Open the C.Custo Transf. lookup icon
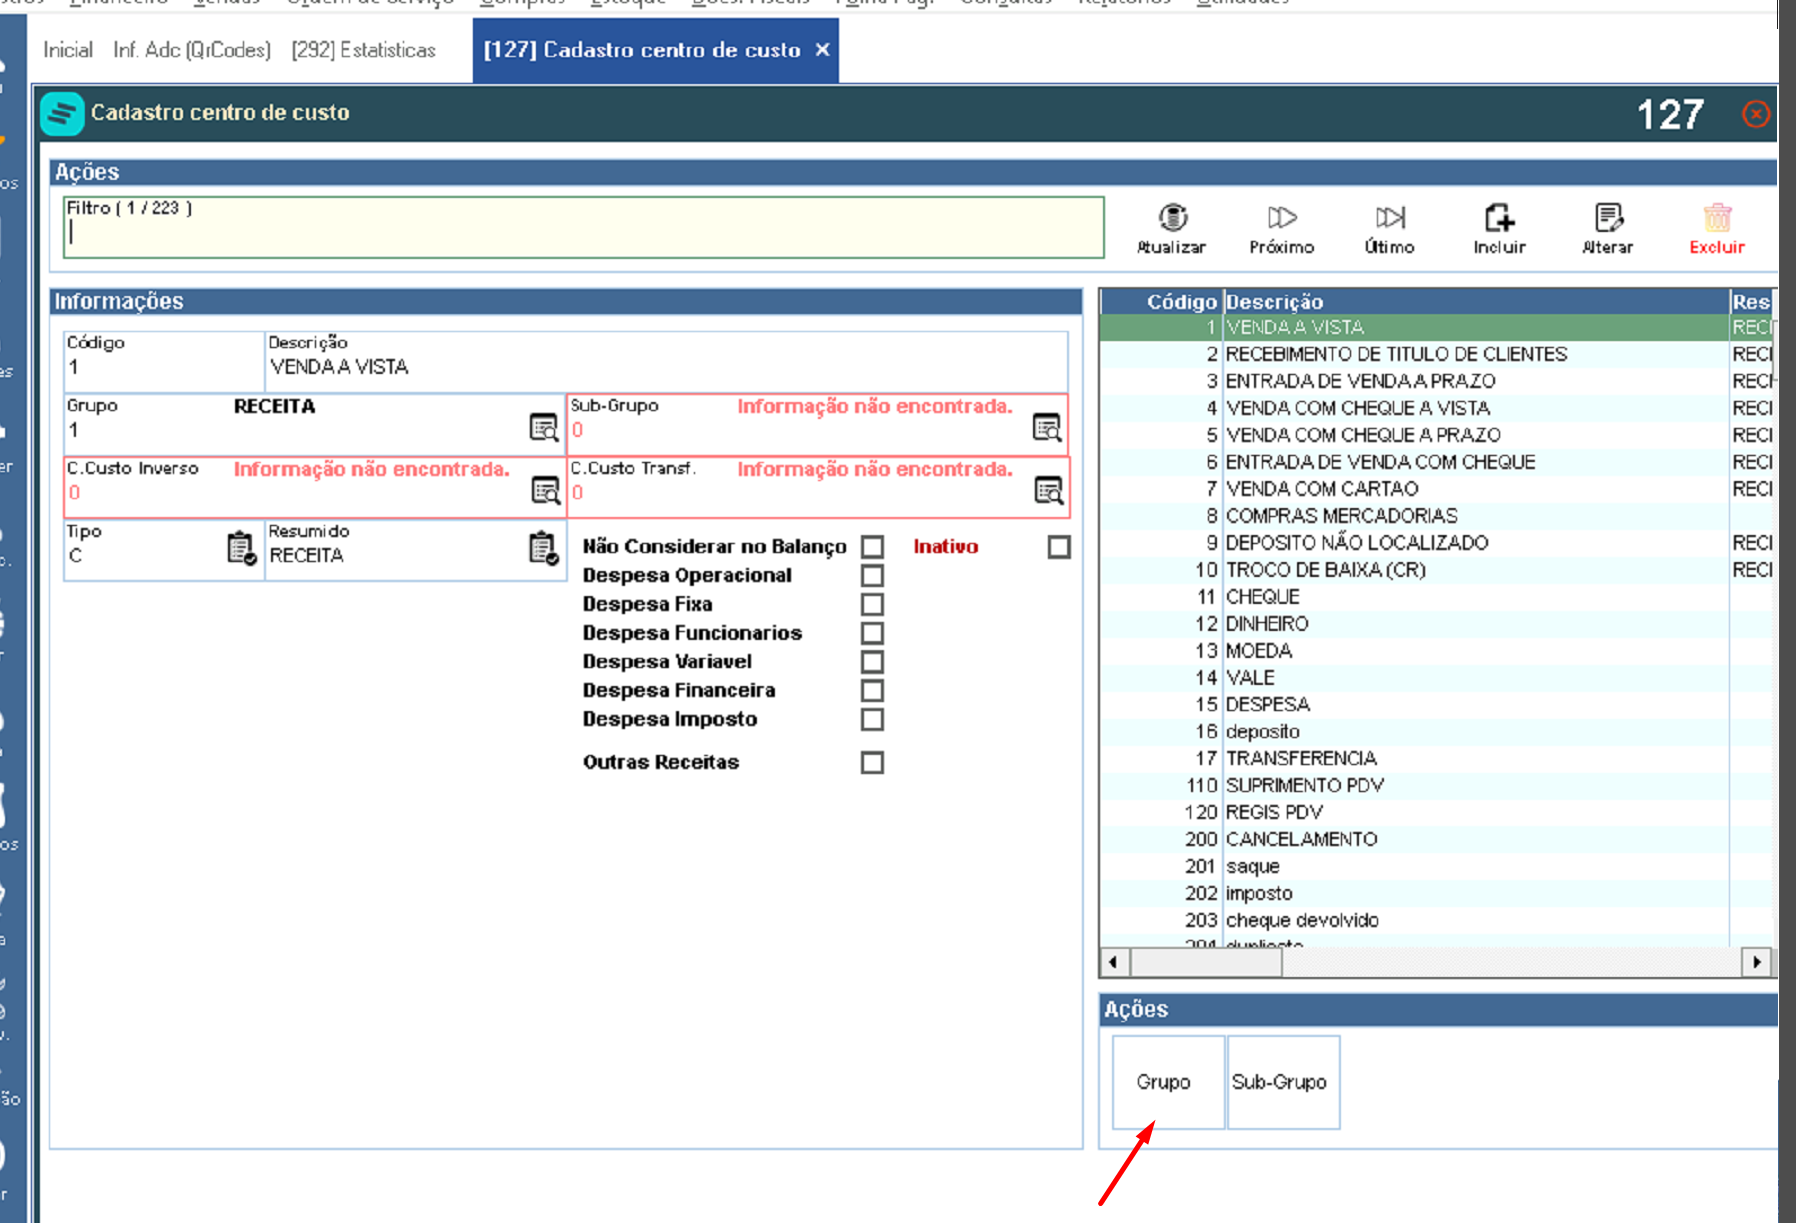 coord(1049,491)
